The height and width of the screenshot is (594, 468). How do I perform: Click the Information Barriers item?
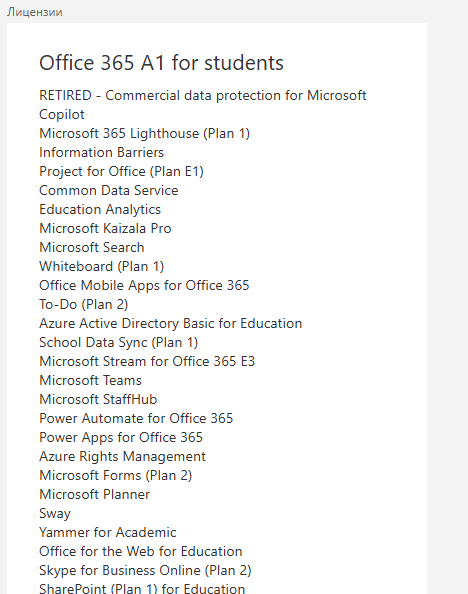point(102,152)
